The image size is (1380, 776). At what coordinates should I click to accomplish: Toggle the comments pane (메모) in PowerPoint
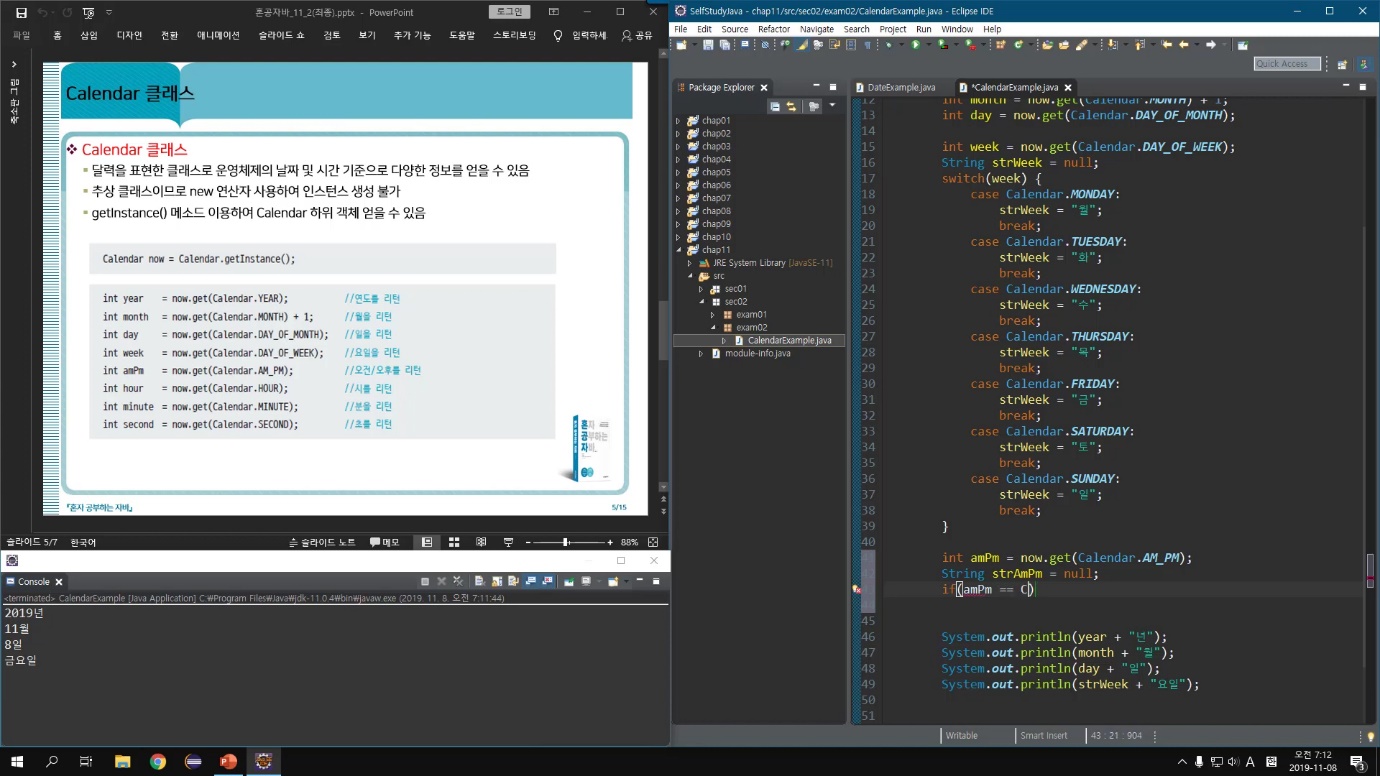click(x=385, y=542)
